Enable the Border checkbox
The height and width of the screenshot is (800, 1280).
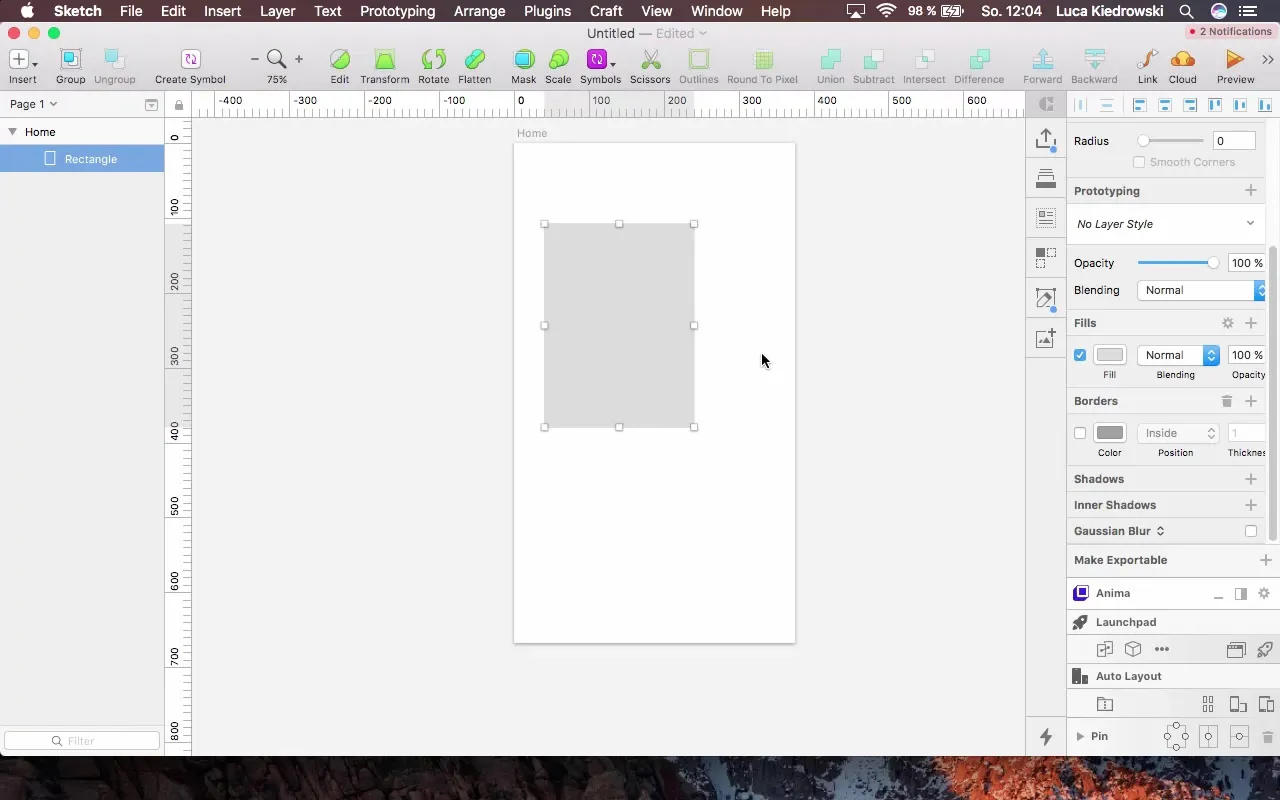coord(1080,433)
